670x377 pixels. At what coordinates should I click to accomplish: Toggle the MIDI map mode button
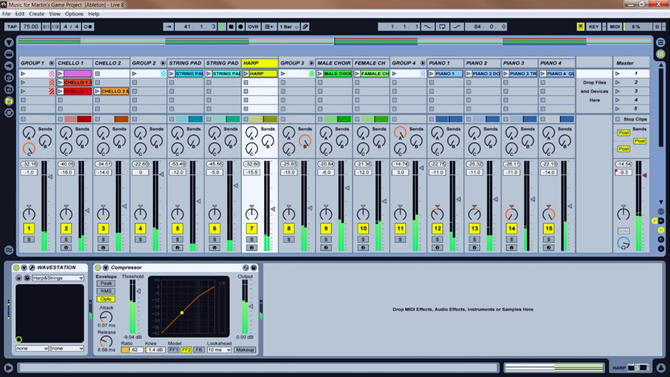point(614,27)
